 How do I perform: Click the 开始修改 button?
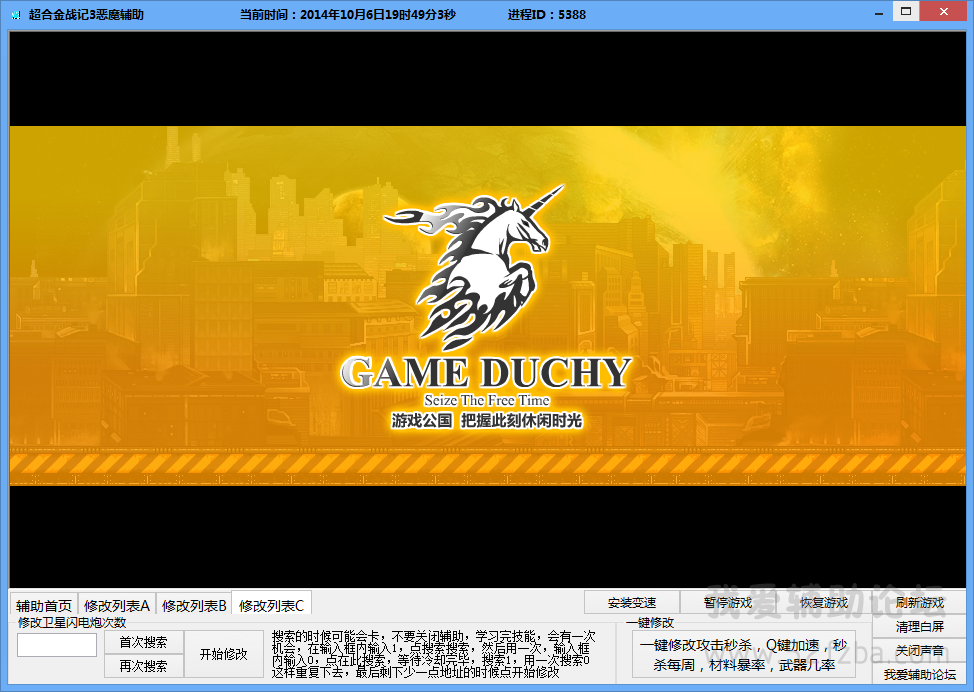pos(224,654)
